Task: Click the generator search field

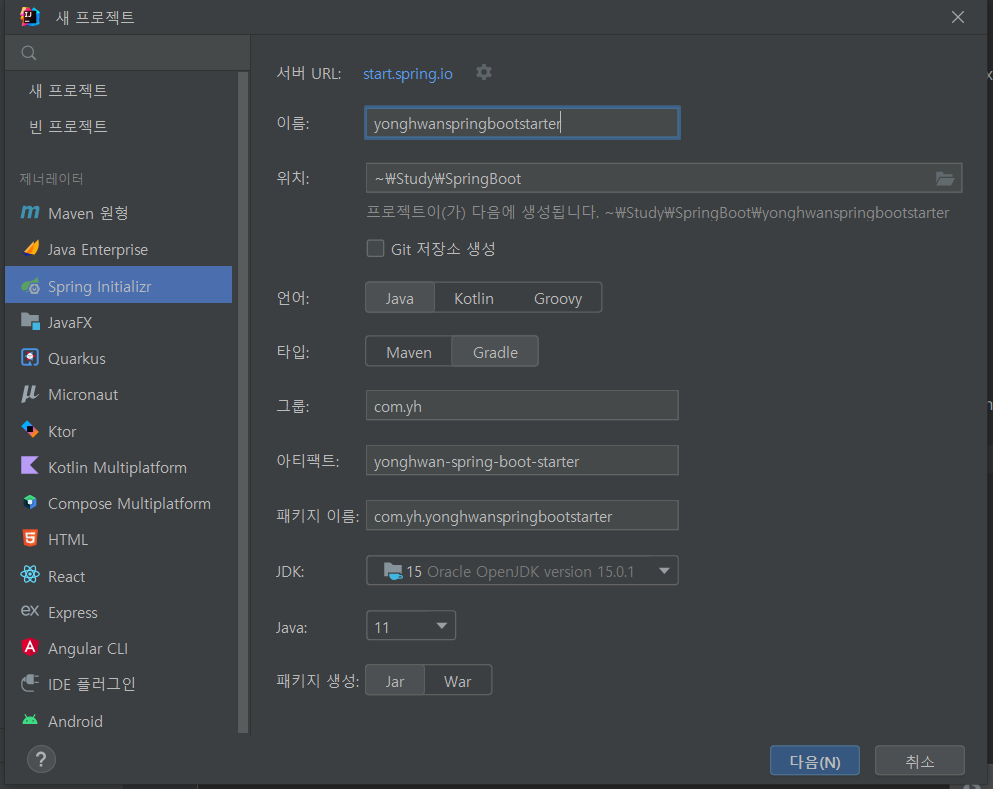Action: (127, 53)
